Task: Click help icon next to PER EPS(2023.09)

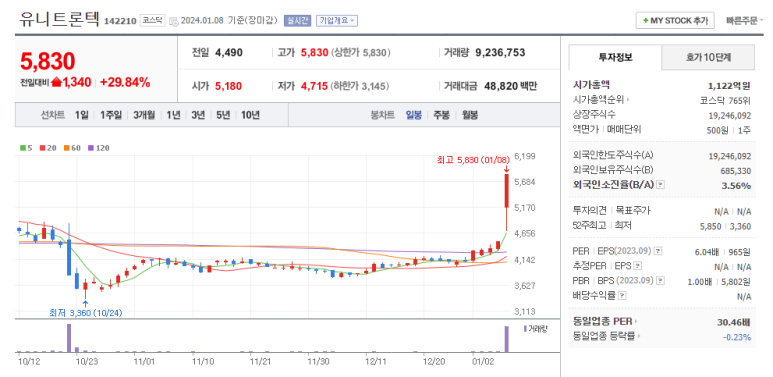Action: tap(659, 251)
